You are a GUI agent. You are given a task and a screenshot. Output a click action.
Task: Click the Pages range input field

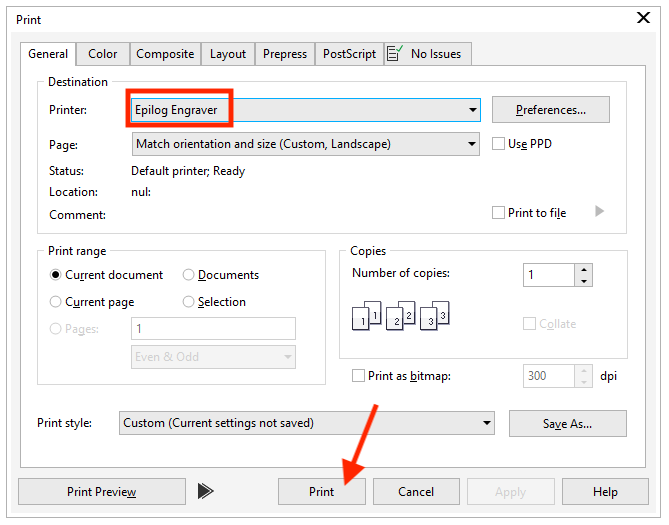(x=213, y=328)
